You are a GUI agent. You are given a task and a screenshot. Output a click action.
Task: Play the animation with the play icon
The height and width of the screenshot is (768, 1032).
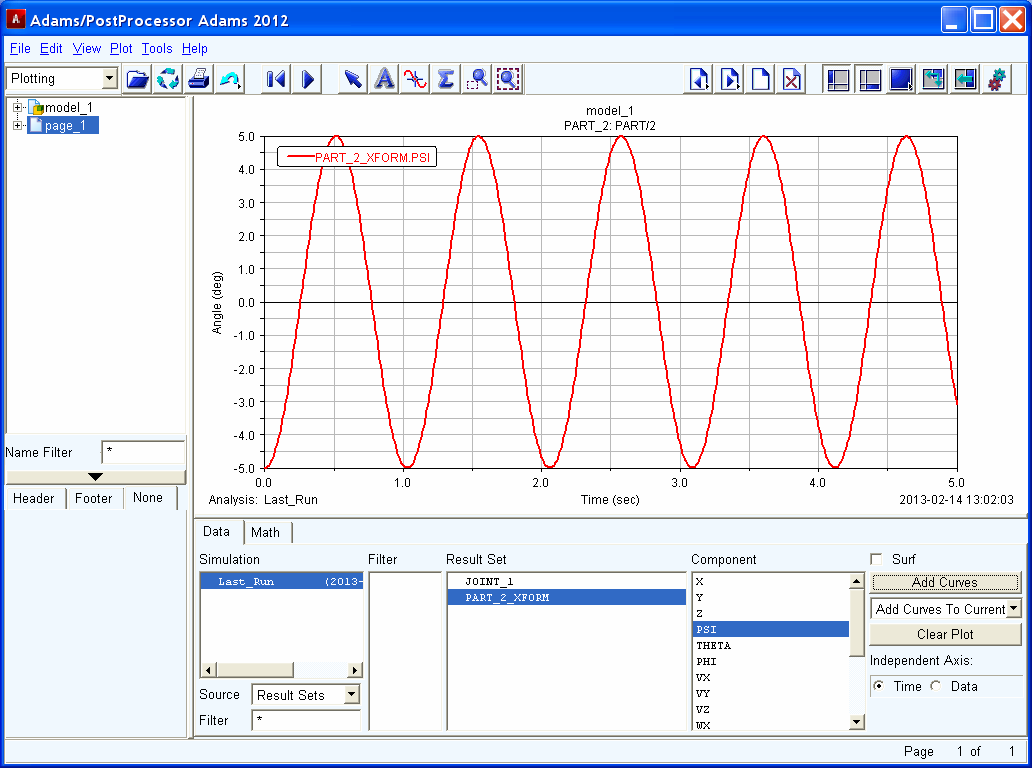[307, 80]
